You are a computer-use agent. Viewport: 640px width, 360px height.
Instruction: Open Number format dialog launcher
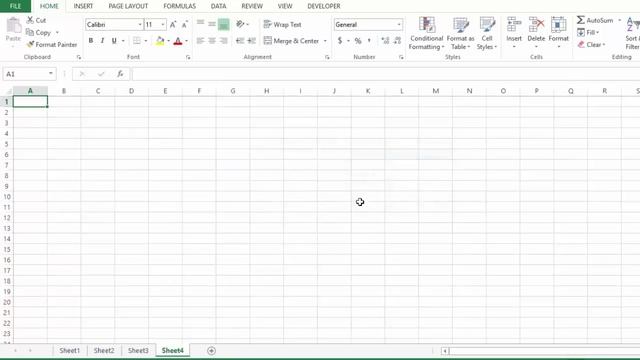pyautogui.click(x=401, y=57)
